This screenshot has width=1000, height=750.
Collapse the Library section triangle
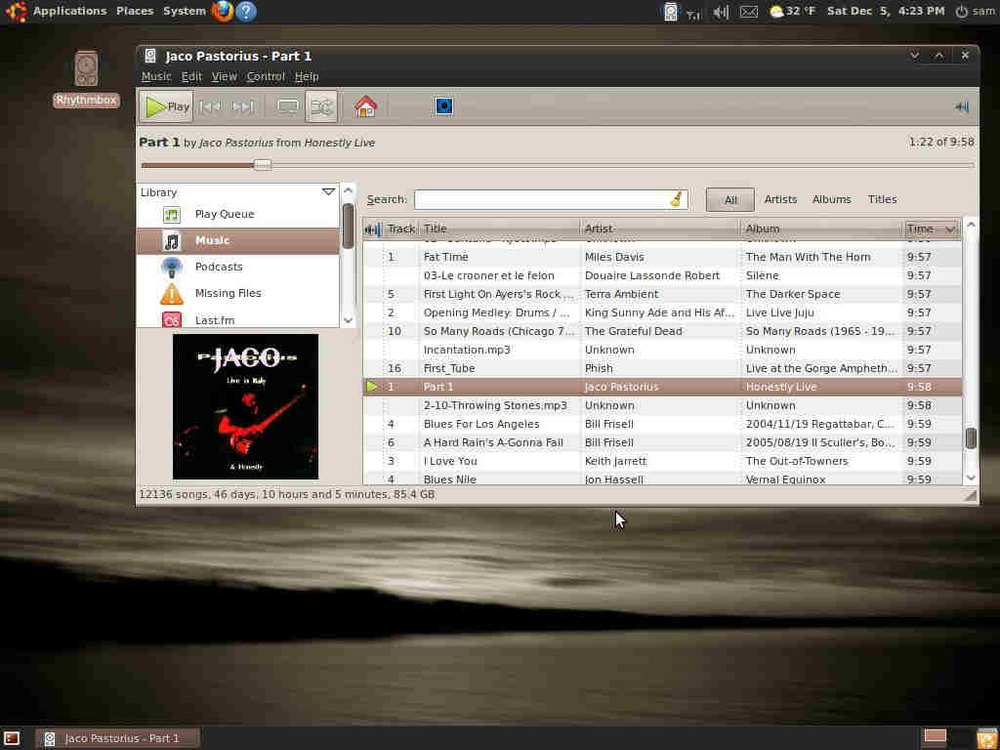coord(328,192)
